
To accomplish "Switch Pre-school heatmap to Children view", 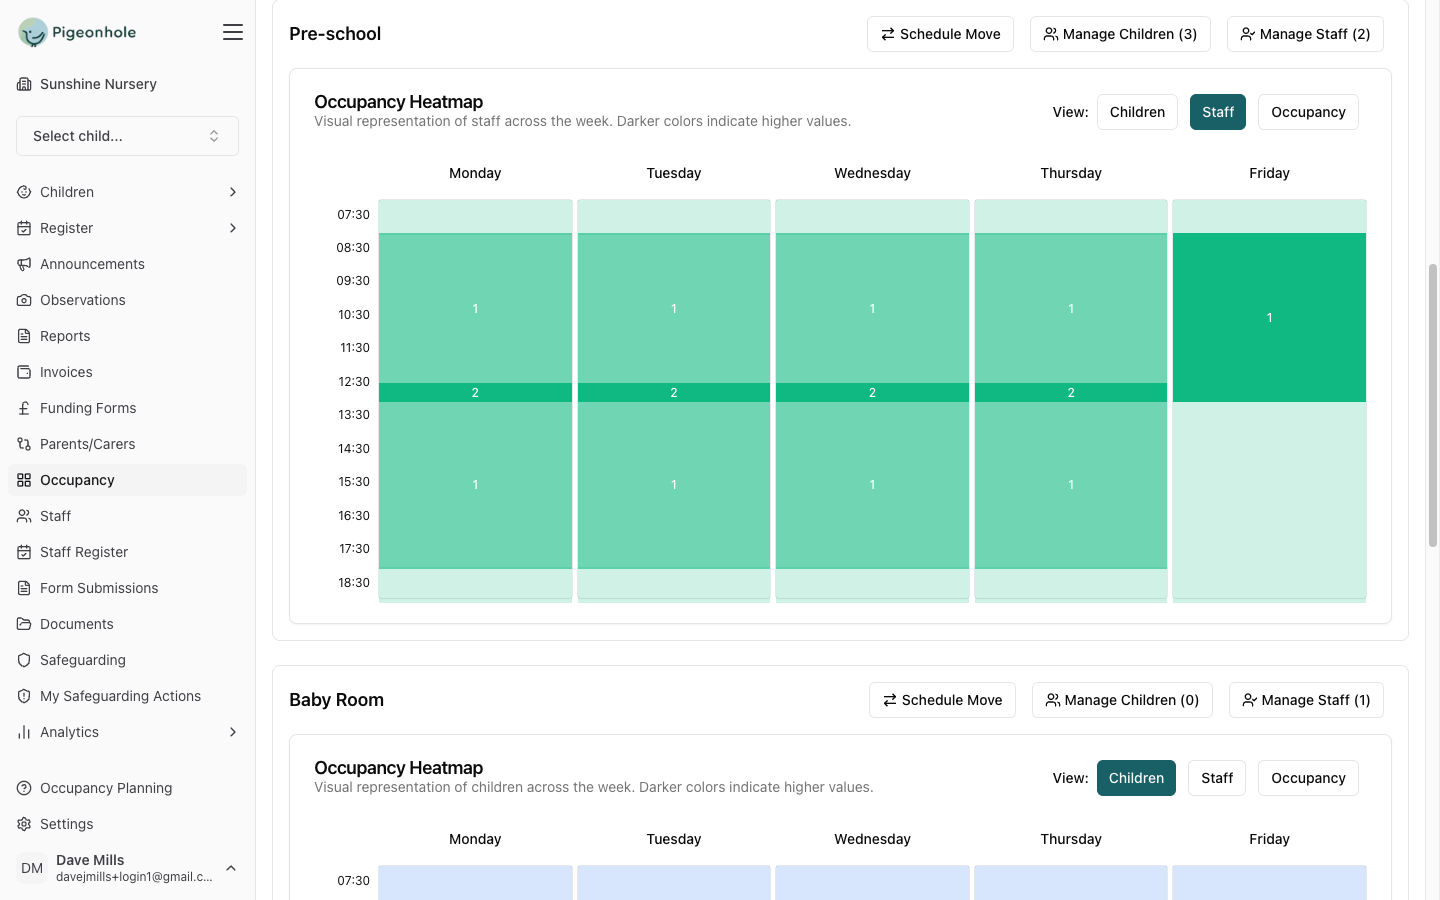I will (1137, 112).
